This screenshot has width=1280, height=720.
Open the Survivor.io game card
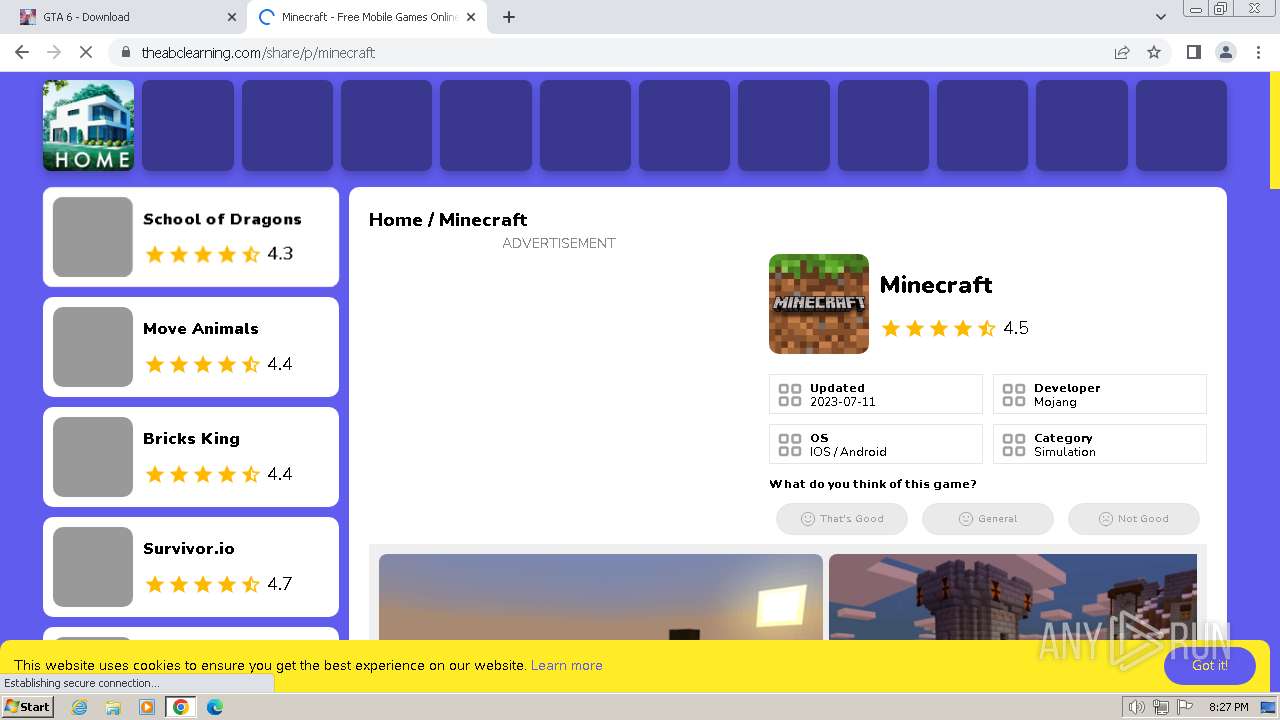coord(191,567)
